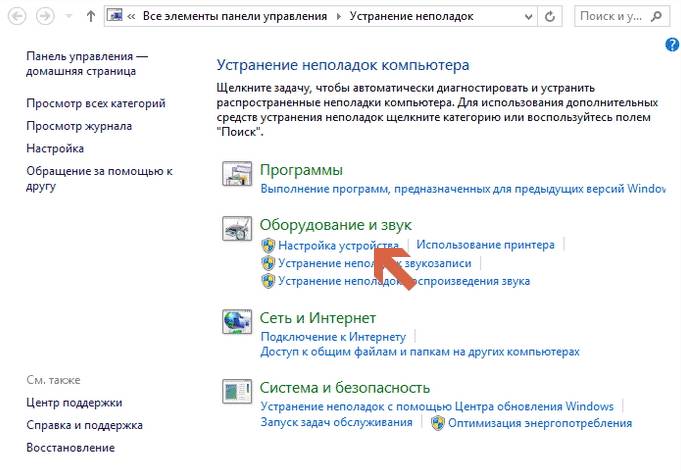Click Подключение к Интернету link
Screen dimensions: 681x472
click(332, 337)
